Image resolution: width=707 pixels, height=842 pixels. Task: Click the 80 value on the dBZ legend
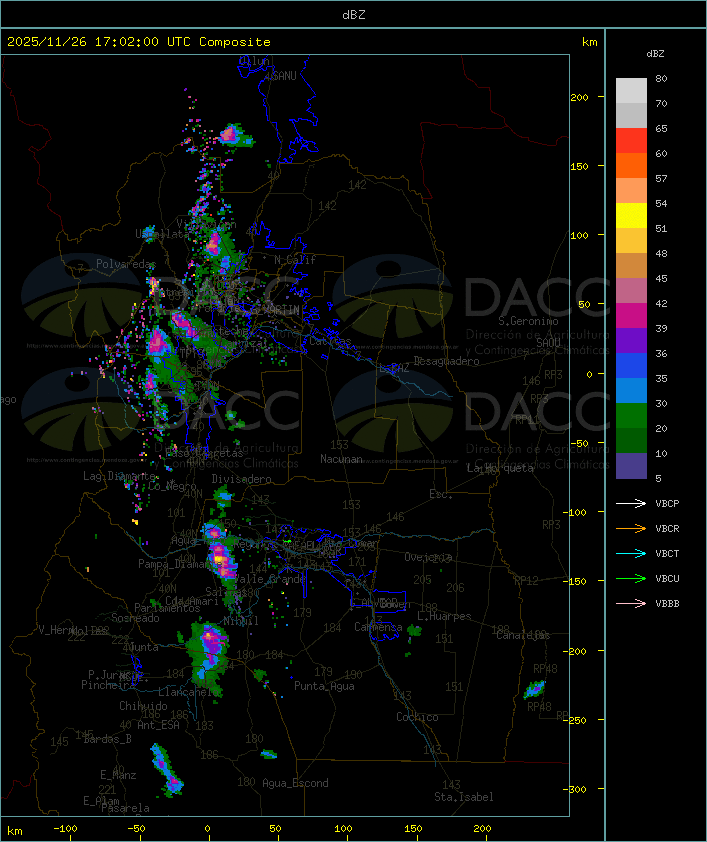[661, 78]
